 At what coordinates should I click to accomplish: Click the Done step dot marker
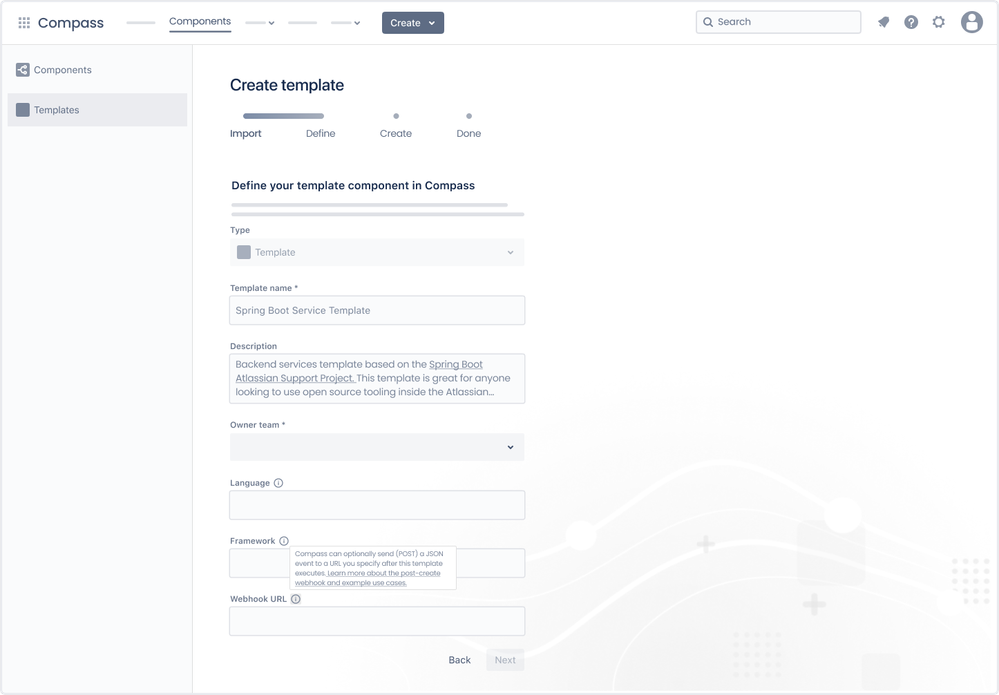coord(469,116)
